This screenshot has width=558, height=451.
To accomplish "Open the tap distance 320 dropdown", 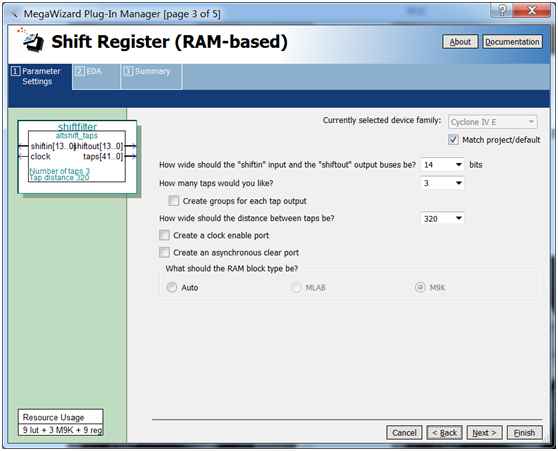I will [442, 218].
